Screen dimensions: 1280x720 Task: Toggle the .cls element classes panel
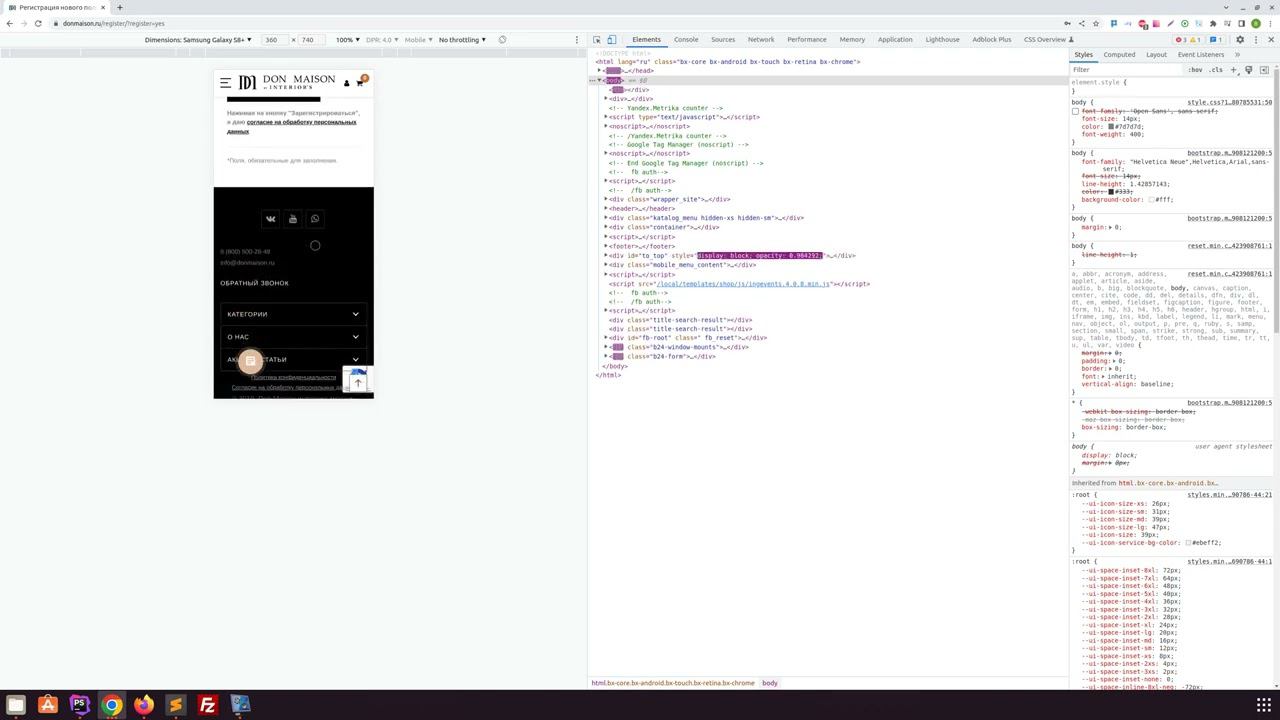pos(1216,70)
